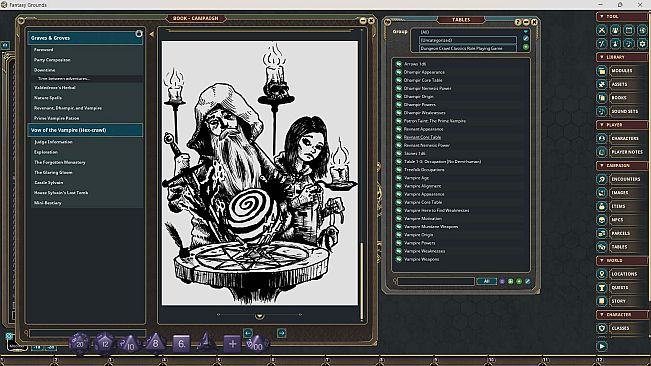Open Books library icon
The width and height of the screenshot is (651, 366).
pos(602,98)
